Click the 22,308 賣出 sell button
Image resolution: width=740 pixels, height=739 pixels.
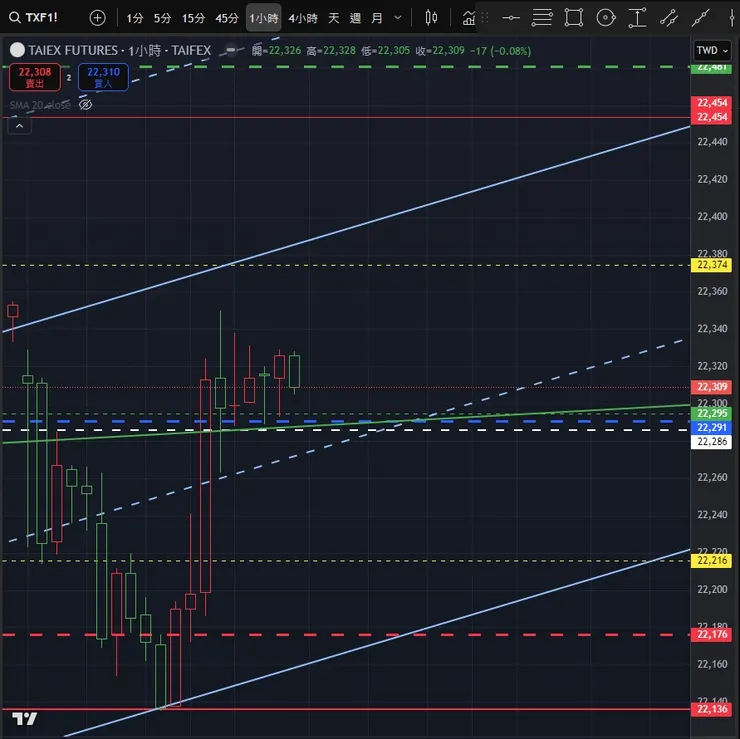click(35, 77)
